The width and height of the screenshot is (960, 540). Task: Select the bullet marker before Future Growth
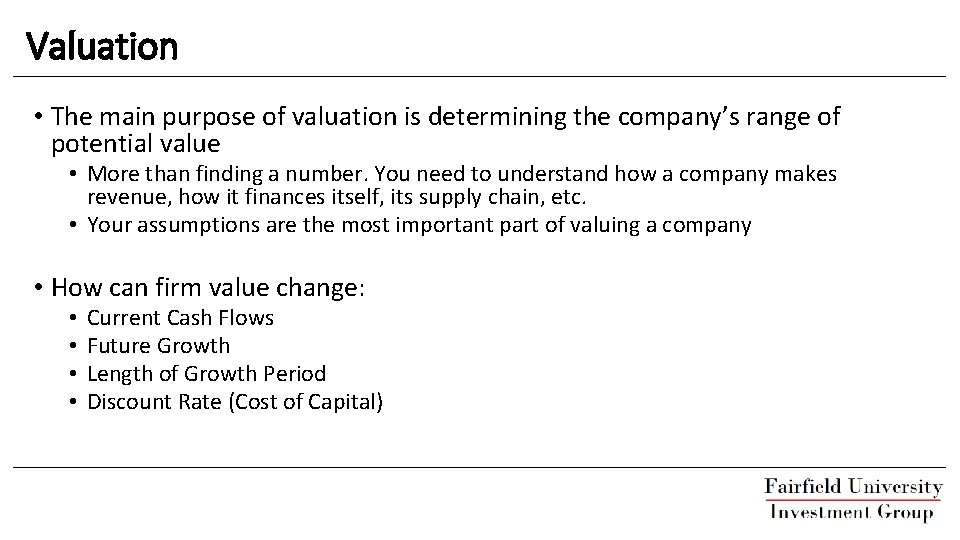coord(74,346)
